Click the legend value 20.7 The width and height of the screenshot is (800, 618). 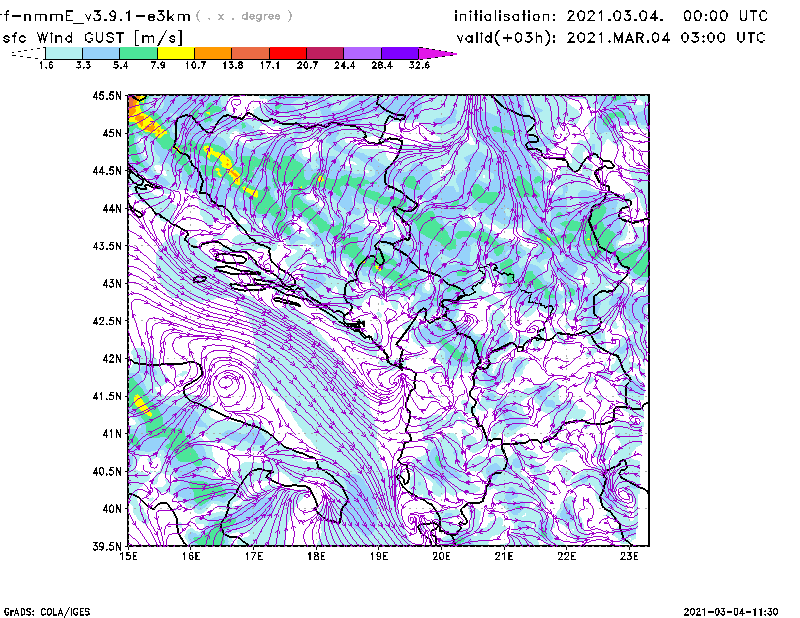coord(307,65)
